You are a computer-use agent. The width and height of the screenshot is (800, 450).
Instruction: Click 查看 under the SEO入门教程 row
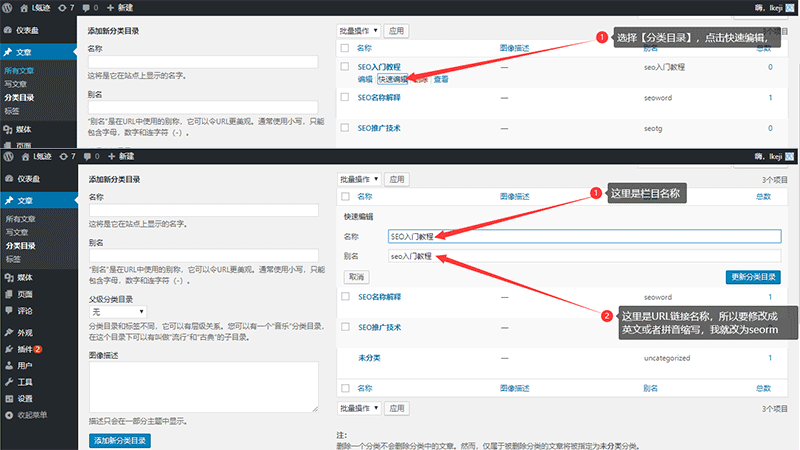(x=441, y=79)
